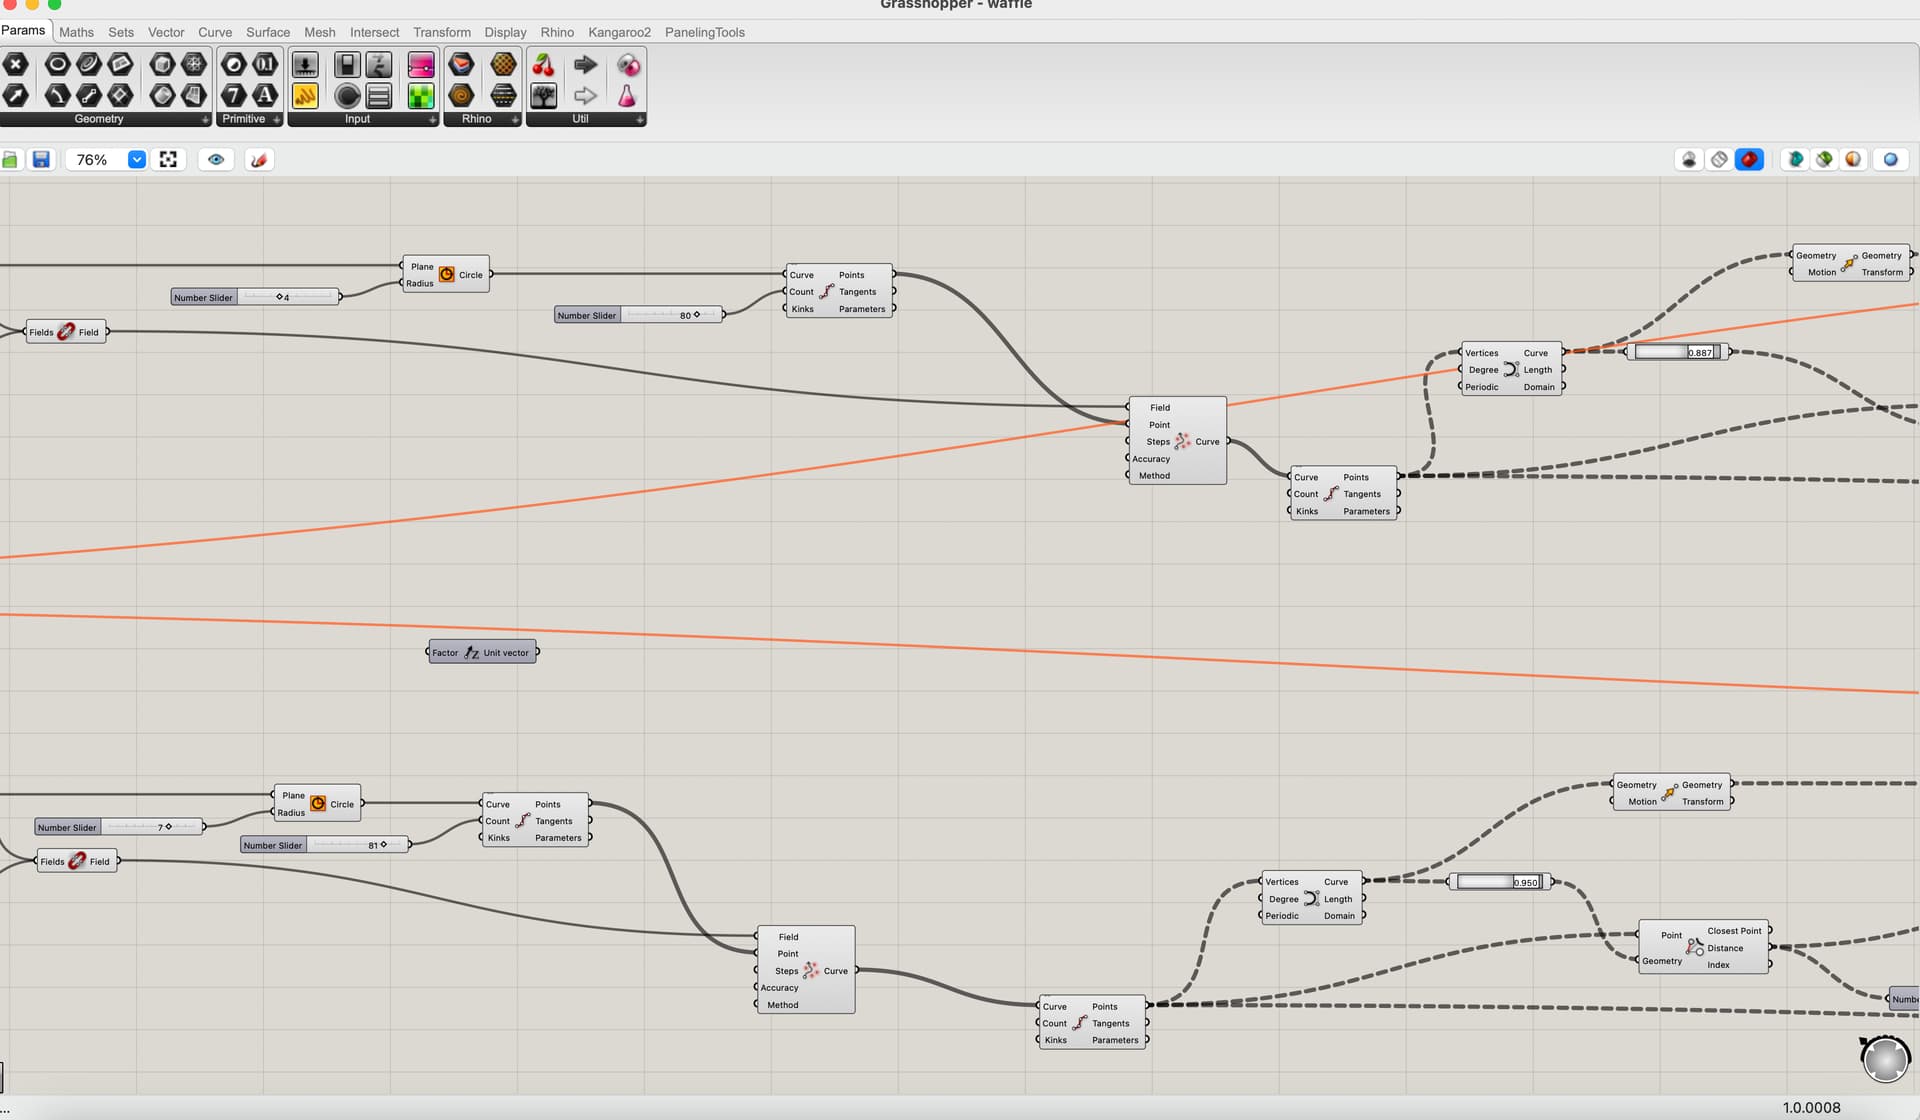
Task: Select the Number 0.1 primitive icon
Action: [265, 65]
